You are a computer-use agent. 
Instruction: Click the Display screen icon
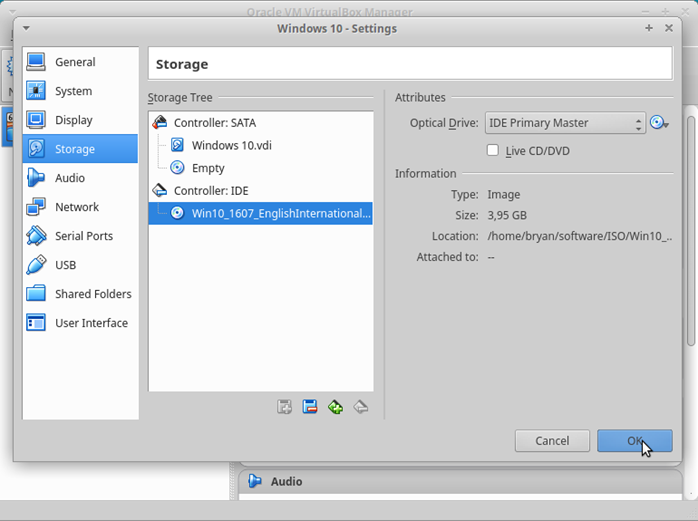pos(36,119)
